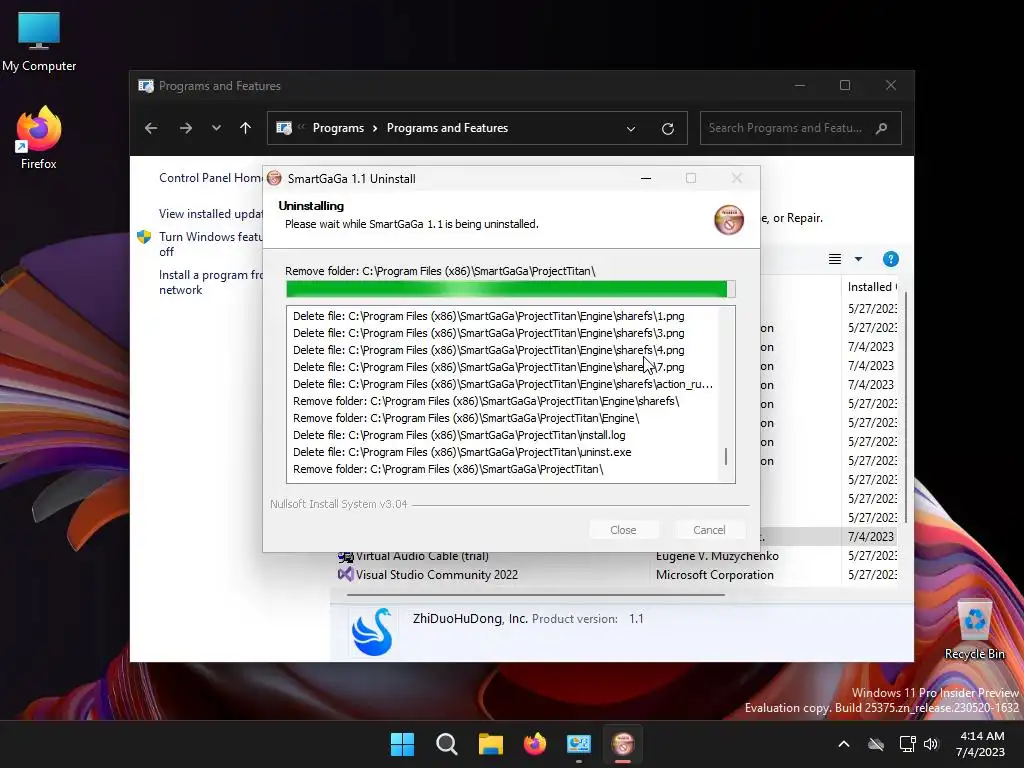
Task: Open File Explorer from the taskbar
Action: click(490, 744)
